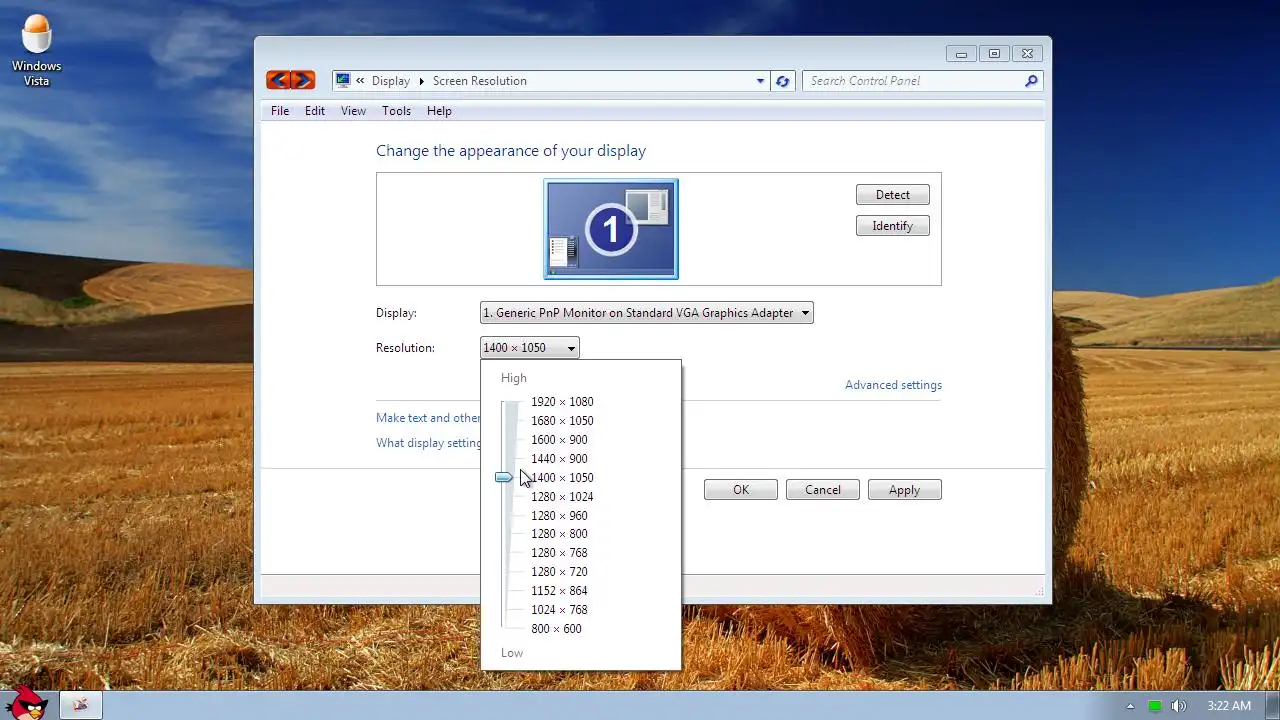Open the volume speaker tray icon
Screen dimensions: 1280x720
point(1179,706)
